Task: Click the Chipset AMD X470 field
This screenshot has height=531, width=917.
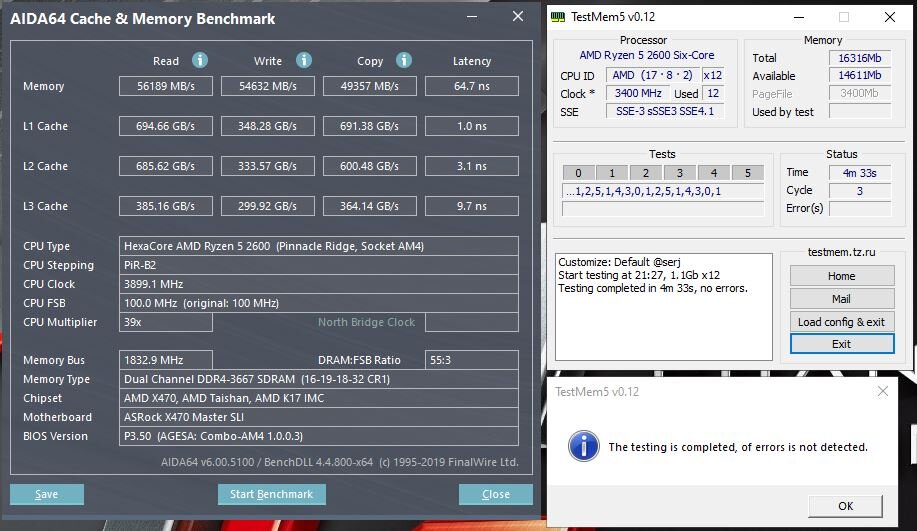Action: click(x=319, y=398)
